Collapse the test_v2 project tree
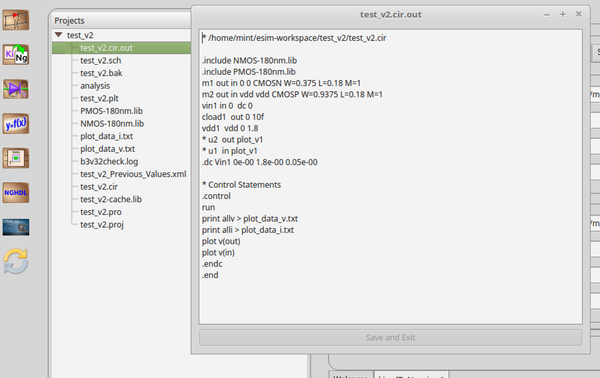600x378 pixels. point(59,35)
